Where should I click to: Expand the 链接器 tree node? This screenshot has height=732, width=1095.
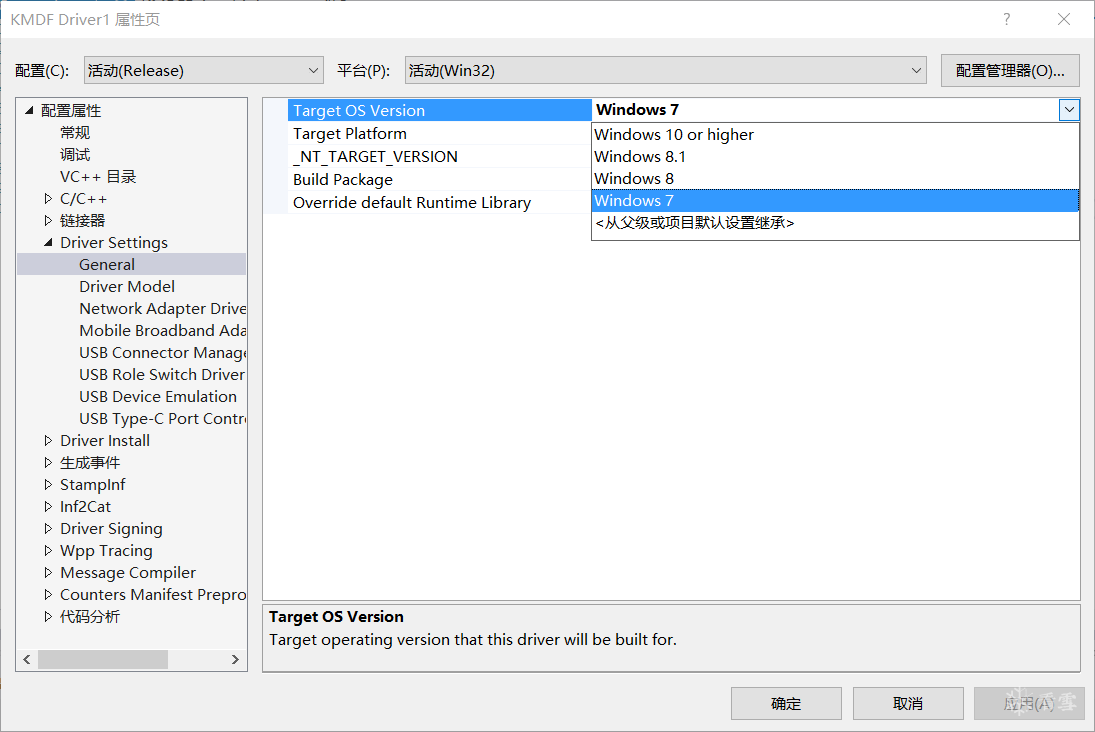[x=48, y=221]
